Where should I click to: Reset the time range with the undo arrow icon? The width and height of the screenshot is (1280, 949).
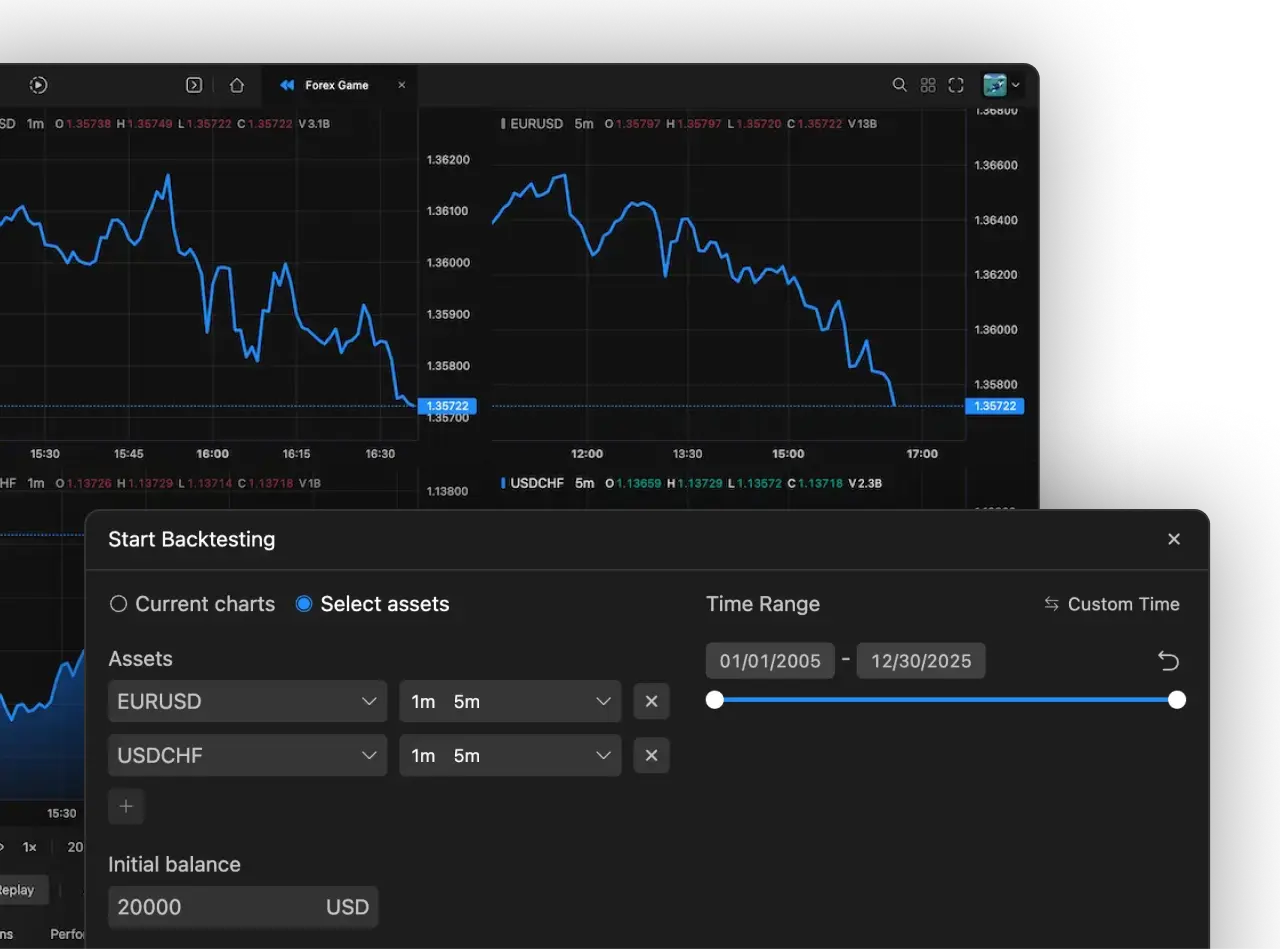click(1167, 660)
